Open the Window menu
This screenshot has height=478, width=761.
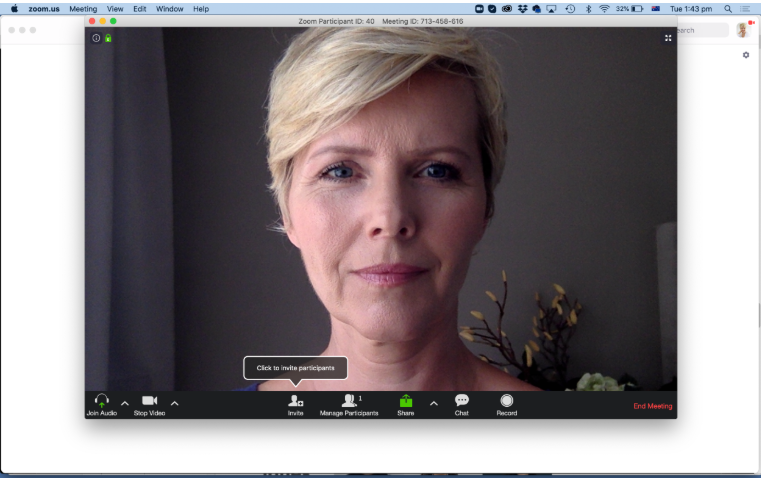169,9
